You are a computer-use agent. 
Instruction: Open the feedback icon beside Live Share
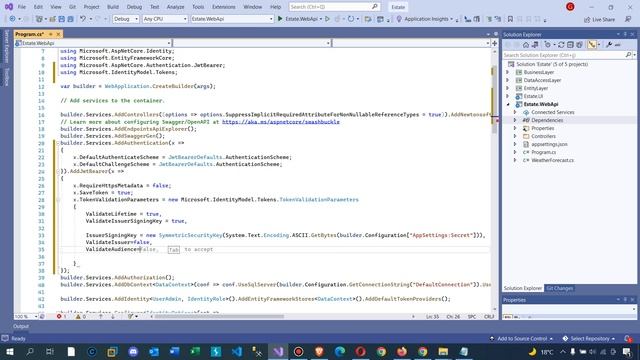pyautogui.click(x=628, y=19)
